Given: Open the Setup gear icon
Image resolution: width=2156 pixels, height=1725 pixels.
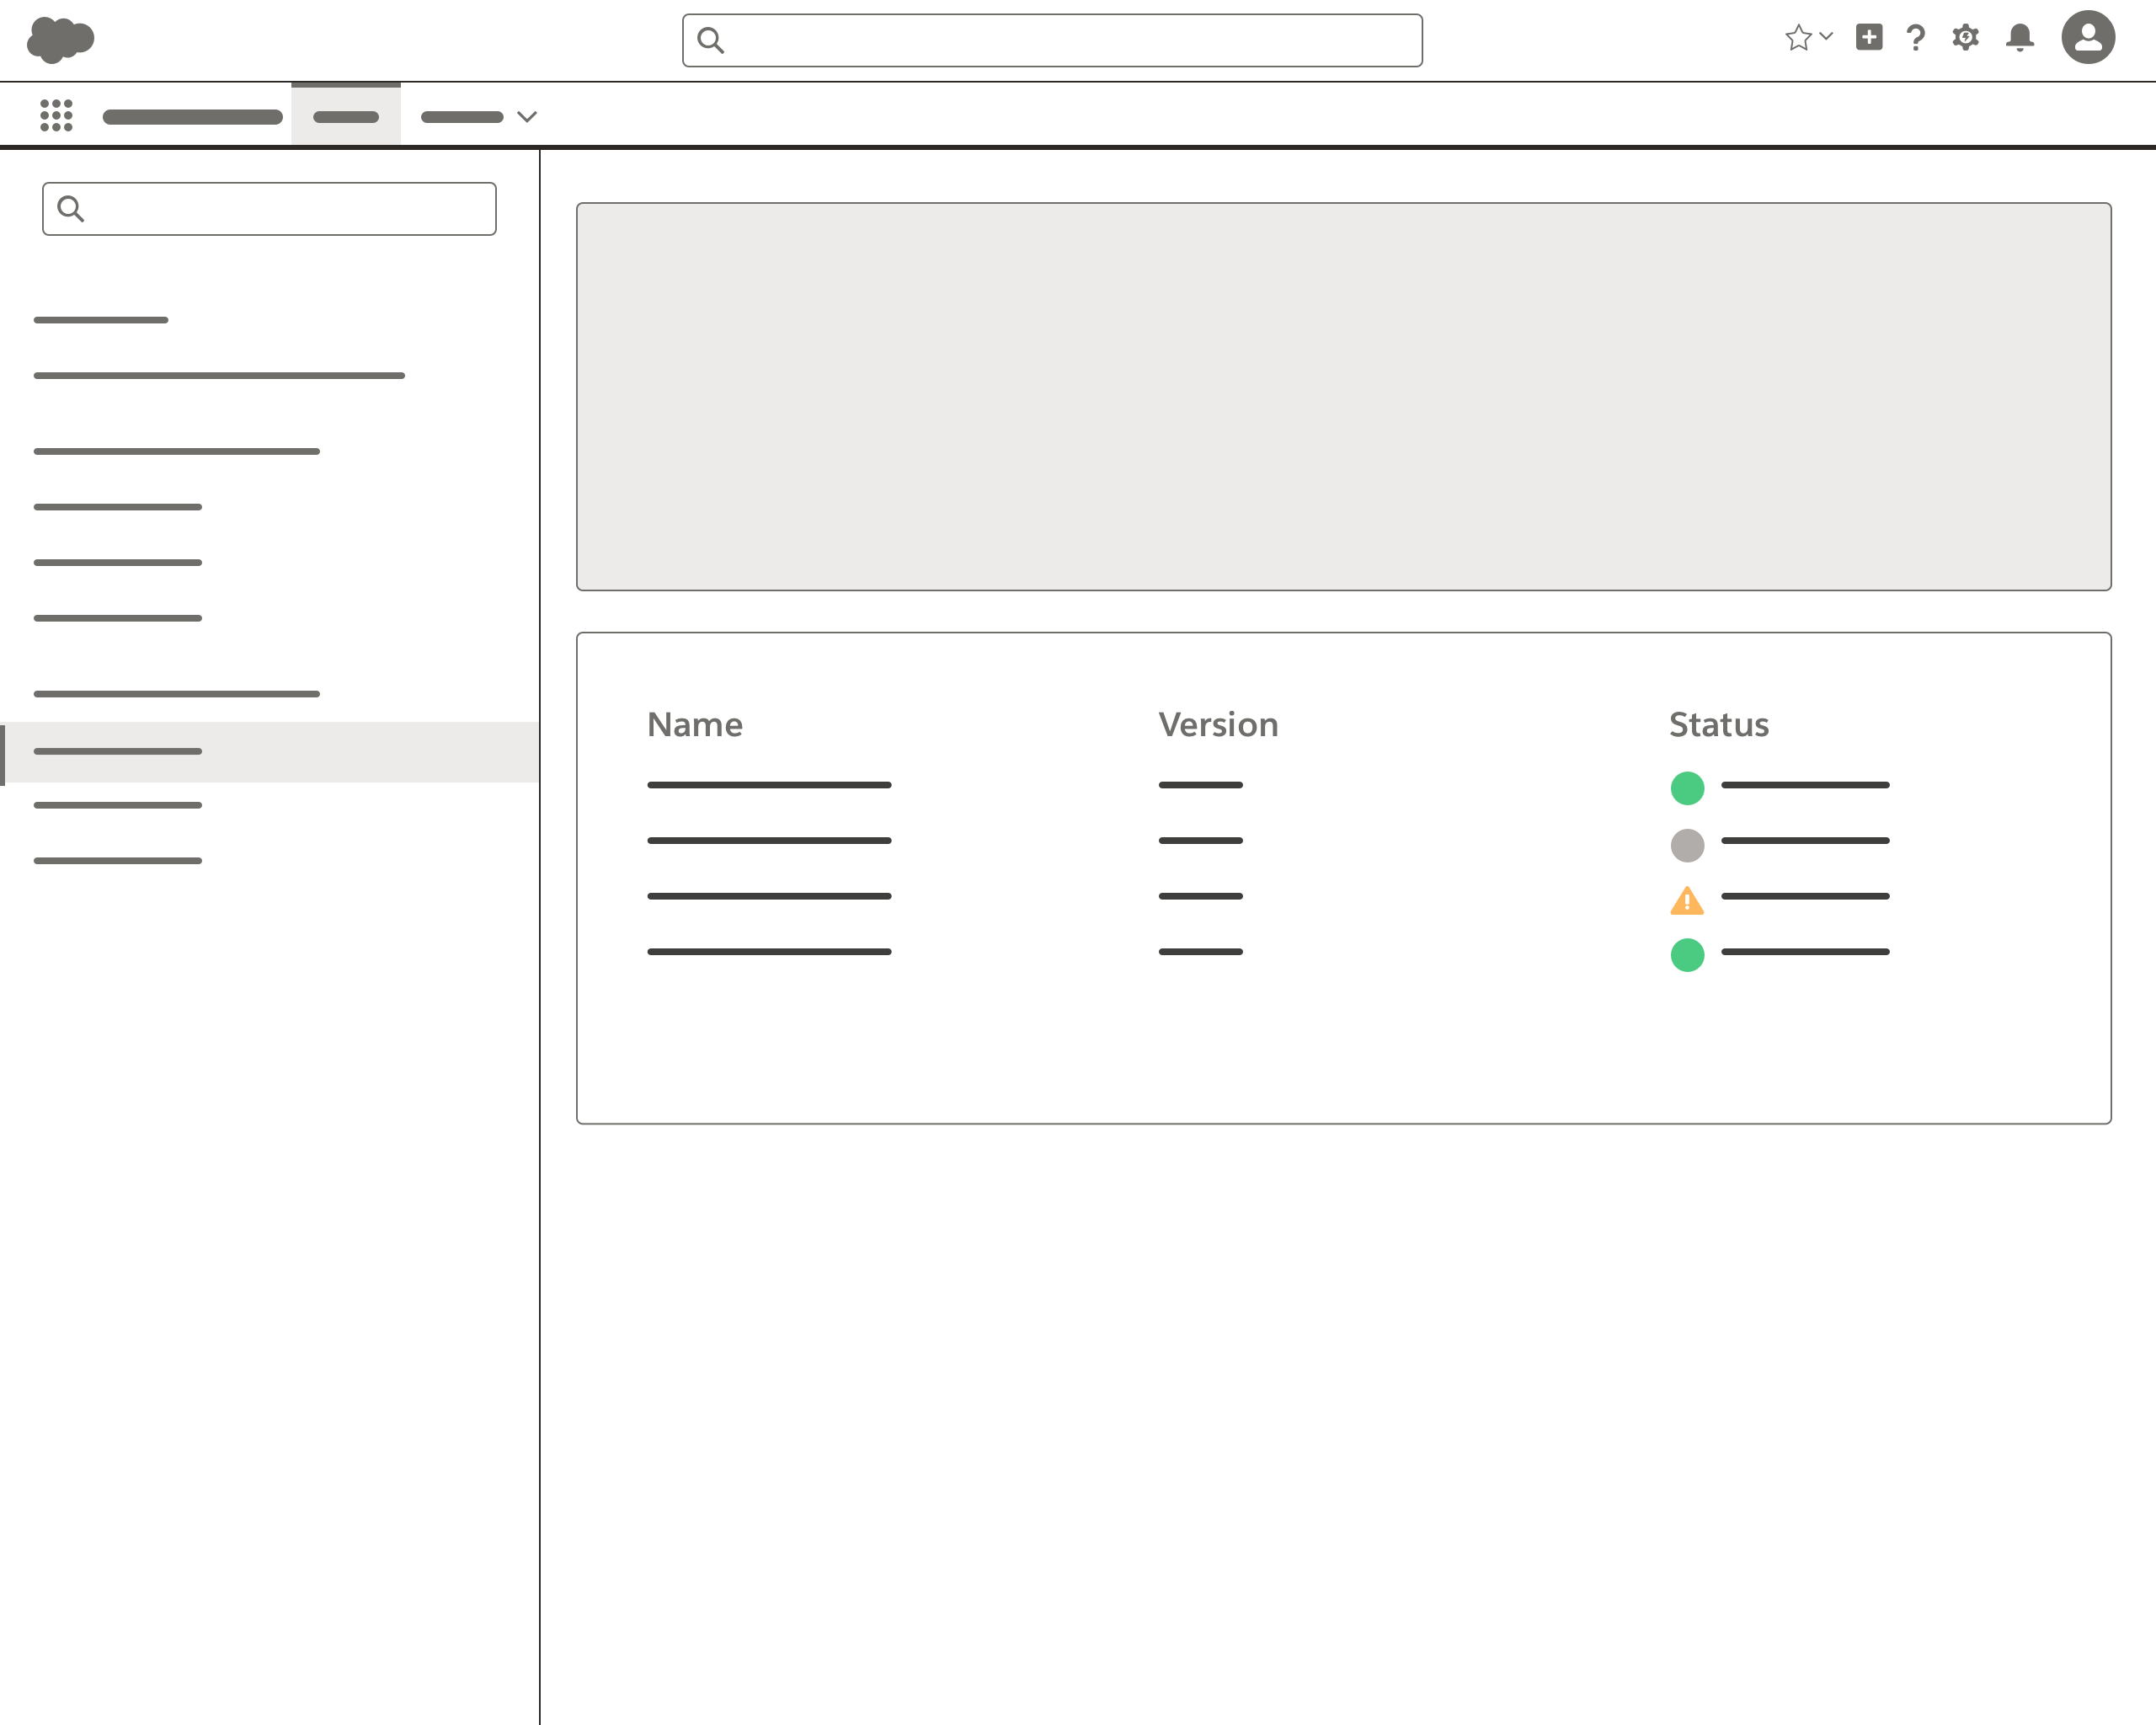Looking at the screenshot, I should [x=1966, y=38].
